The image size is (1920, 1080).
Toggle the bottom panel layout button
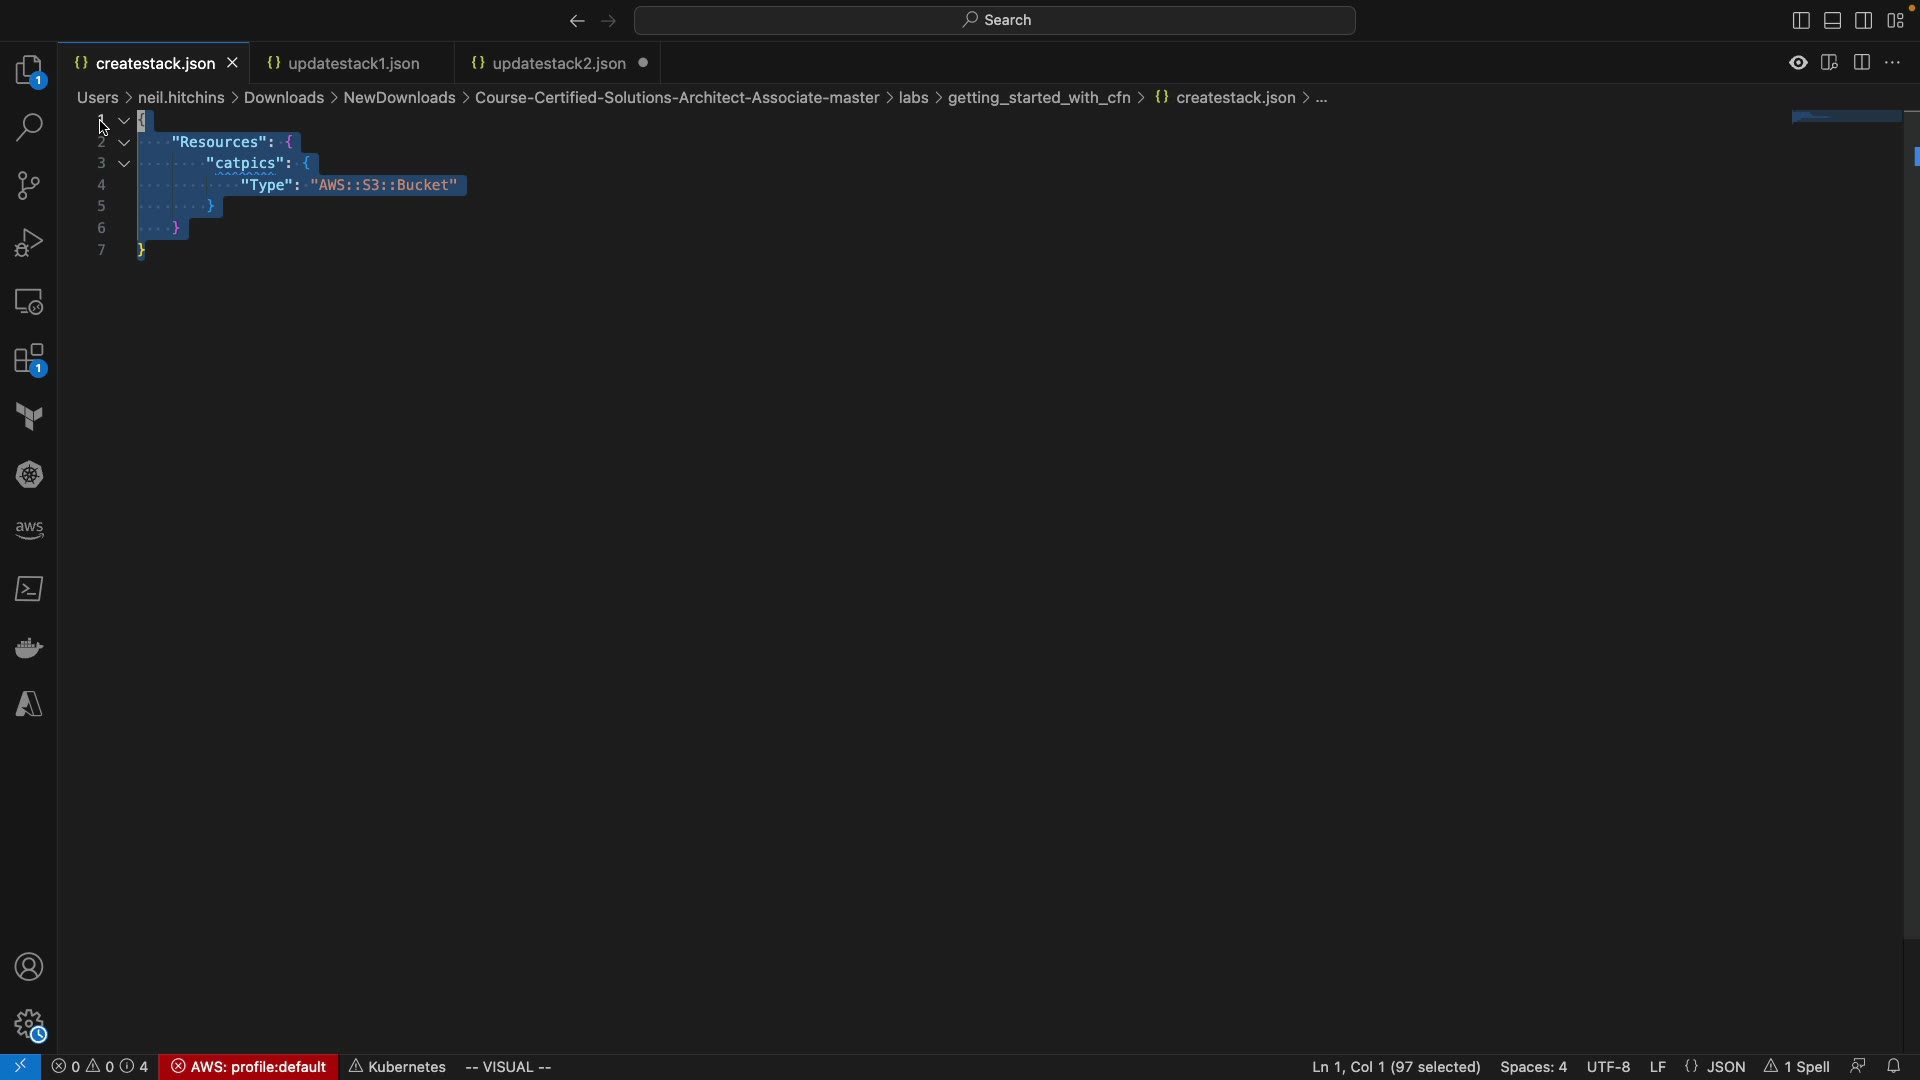click(1832, 21)
